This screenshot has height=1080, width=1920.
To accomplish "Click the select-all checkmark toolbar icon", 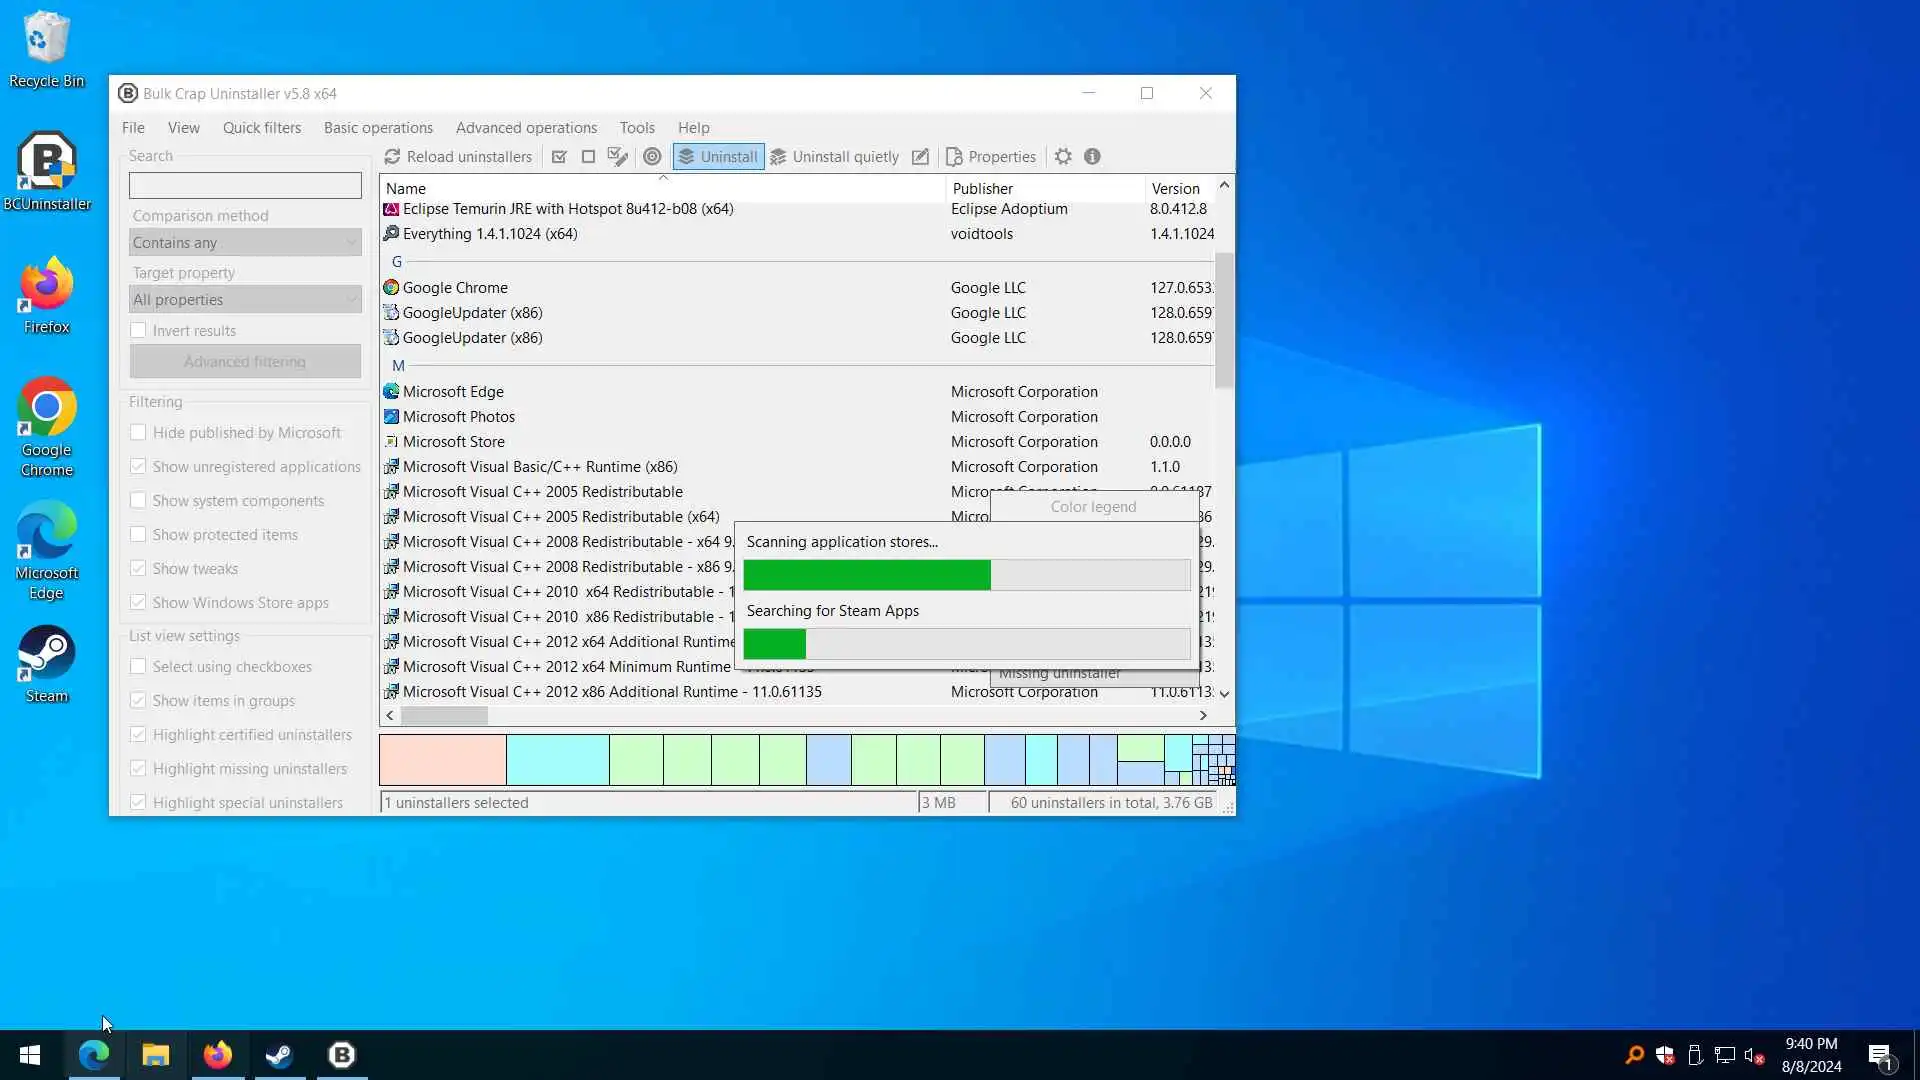I will tap(559, 157).
